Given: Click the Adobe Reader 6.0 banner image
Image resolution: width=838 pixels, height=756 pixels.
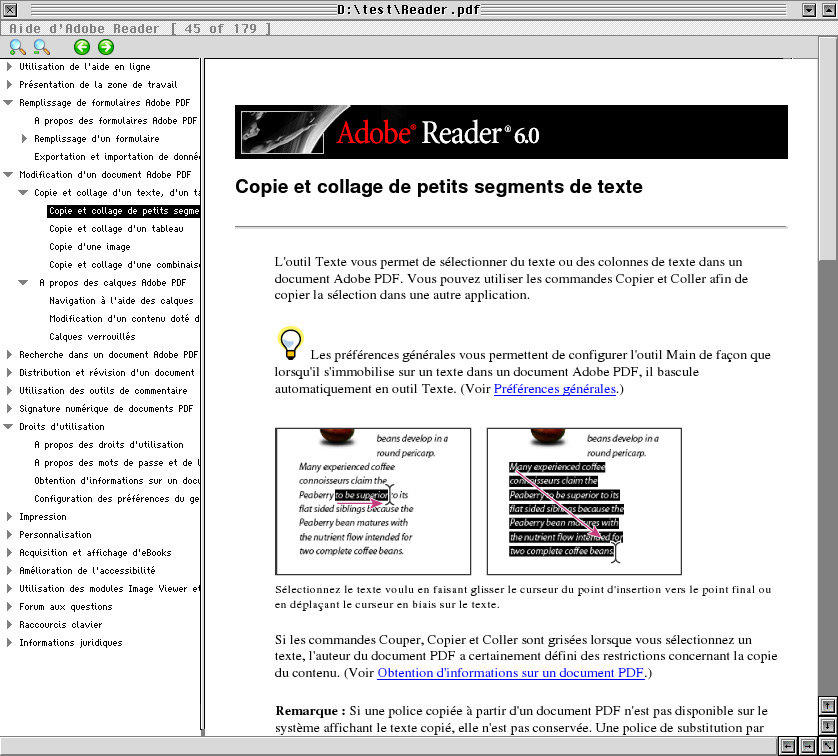Looking at the screenshot, I should coord(511,132).
